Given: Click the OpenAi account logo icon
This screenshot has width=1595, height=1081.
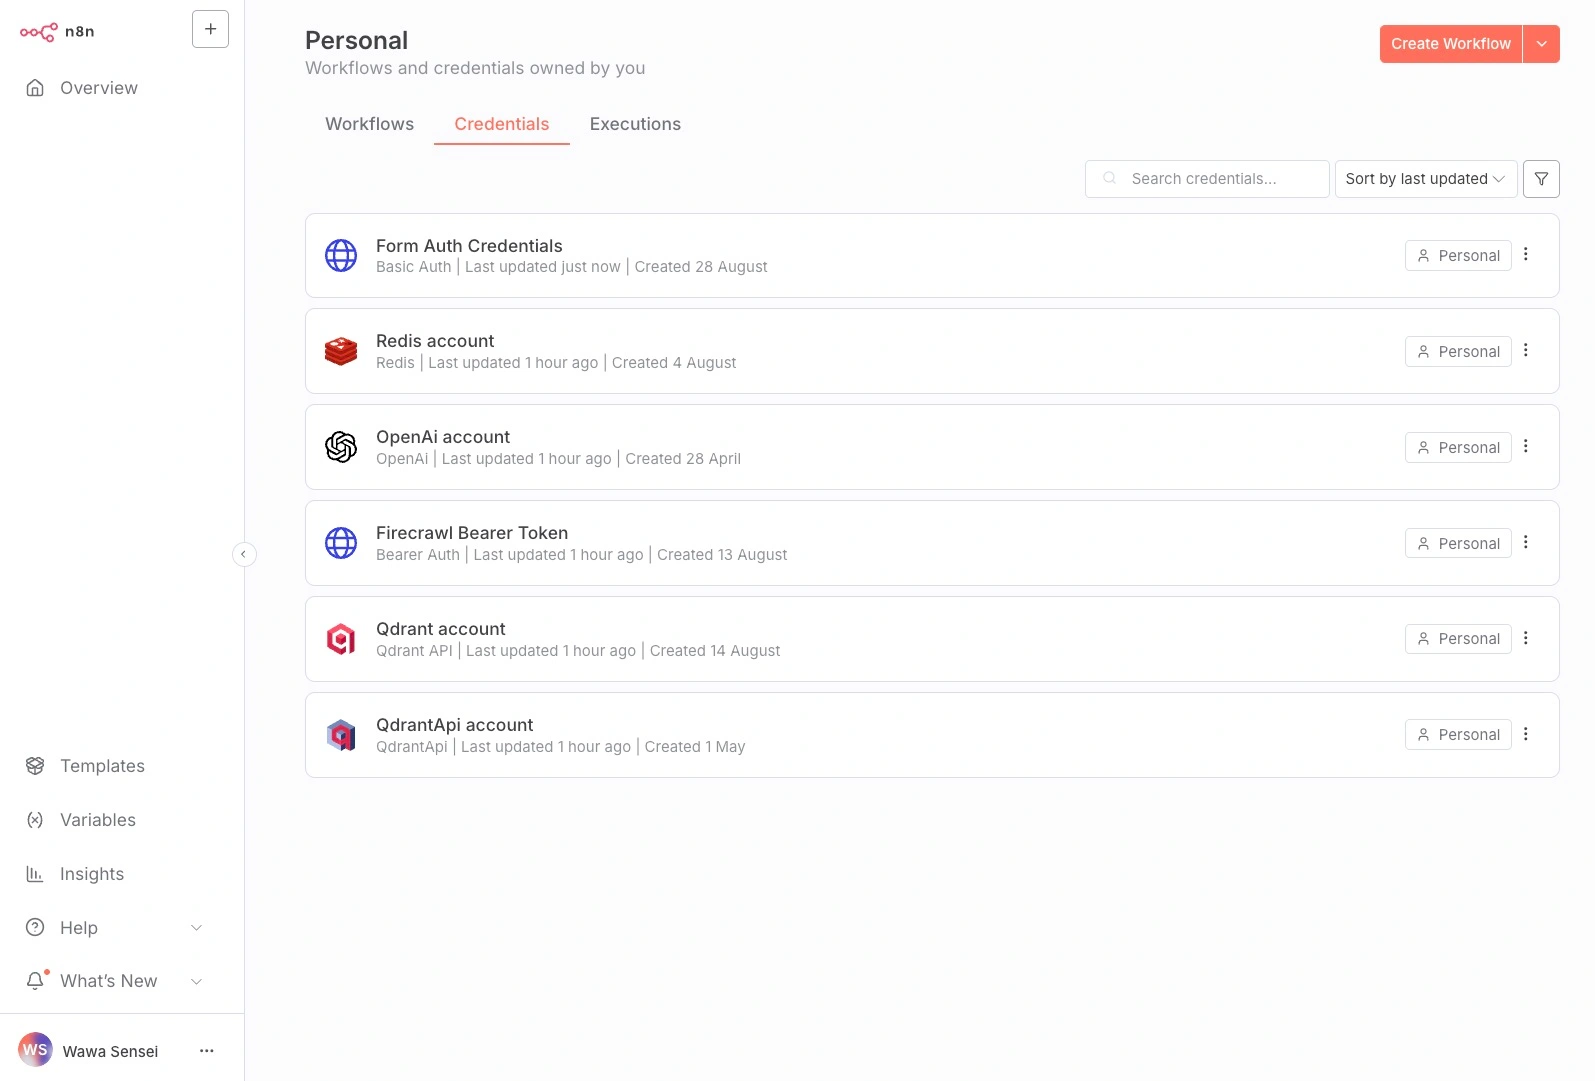Looking at the screenshot, I should (341, 447).
